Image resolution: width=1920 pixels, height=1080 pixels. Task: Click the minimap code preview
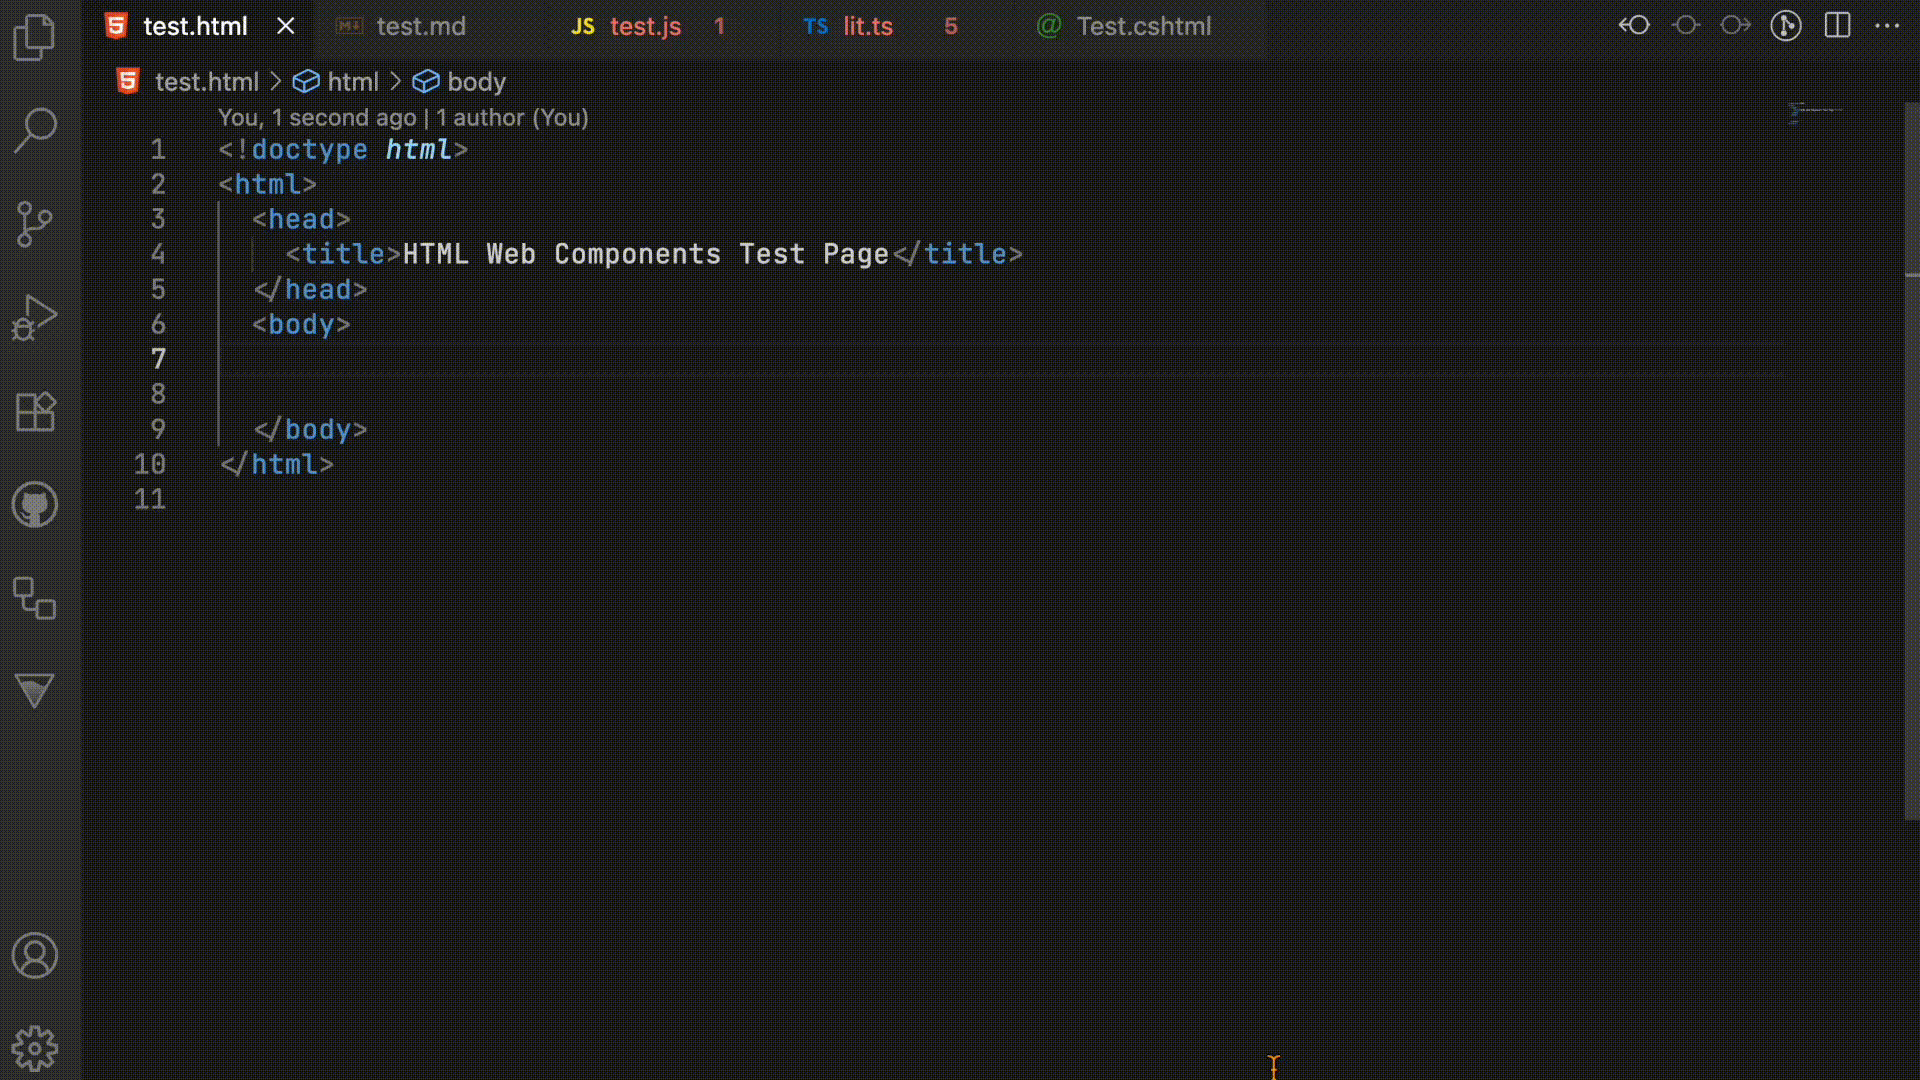coord(1814,112)
